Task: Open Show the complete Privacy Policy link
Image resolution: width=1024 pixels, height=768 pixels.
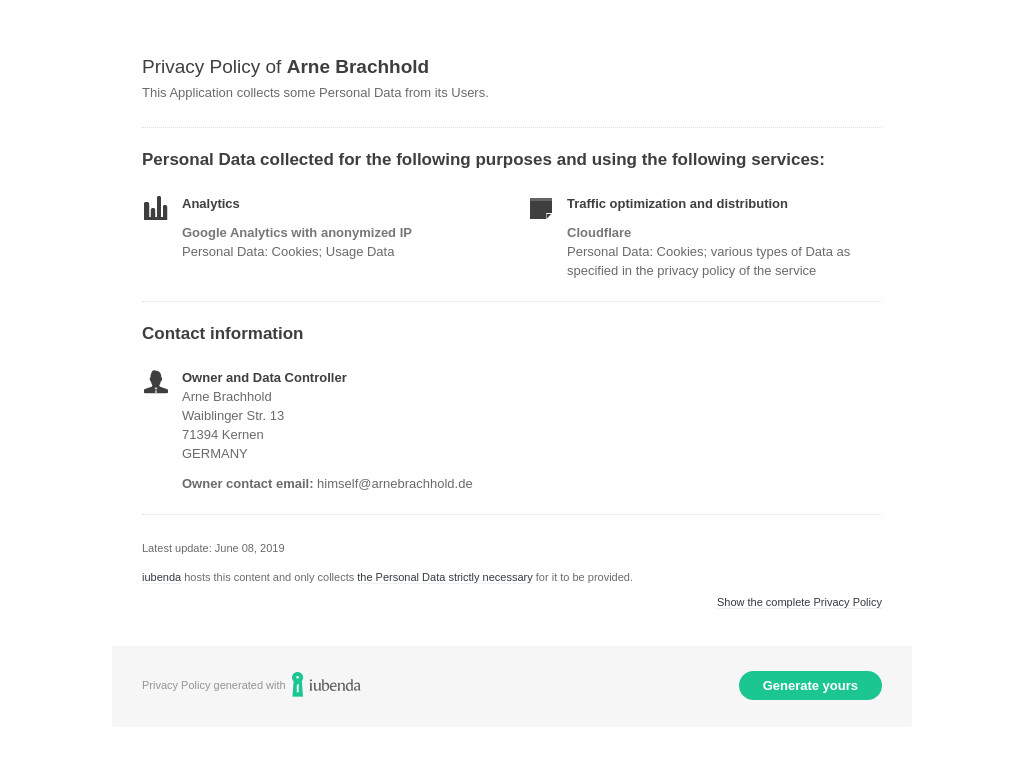Action: coord(799,602)
